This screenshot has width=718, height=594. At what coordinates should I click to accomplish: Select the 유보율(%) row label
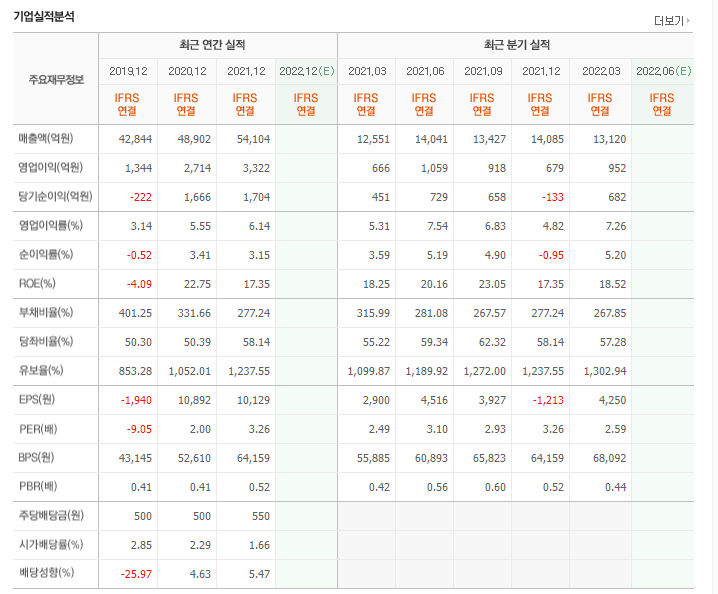tap(41, 370)
